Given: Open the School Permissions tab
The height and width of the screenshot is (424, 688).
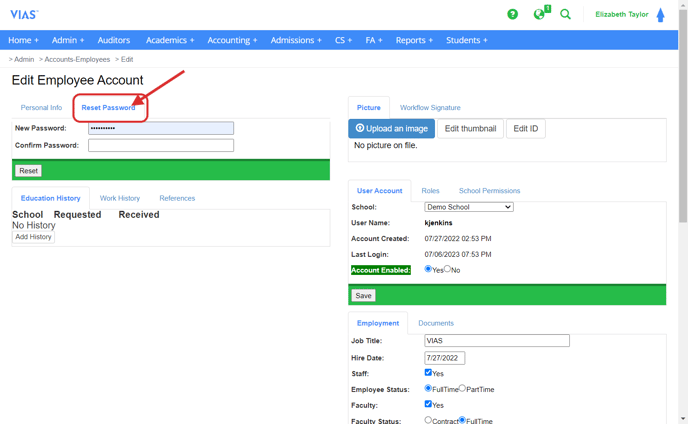Looking at the screenshot, I should (489, 191).
